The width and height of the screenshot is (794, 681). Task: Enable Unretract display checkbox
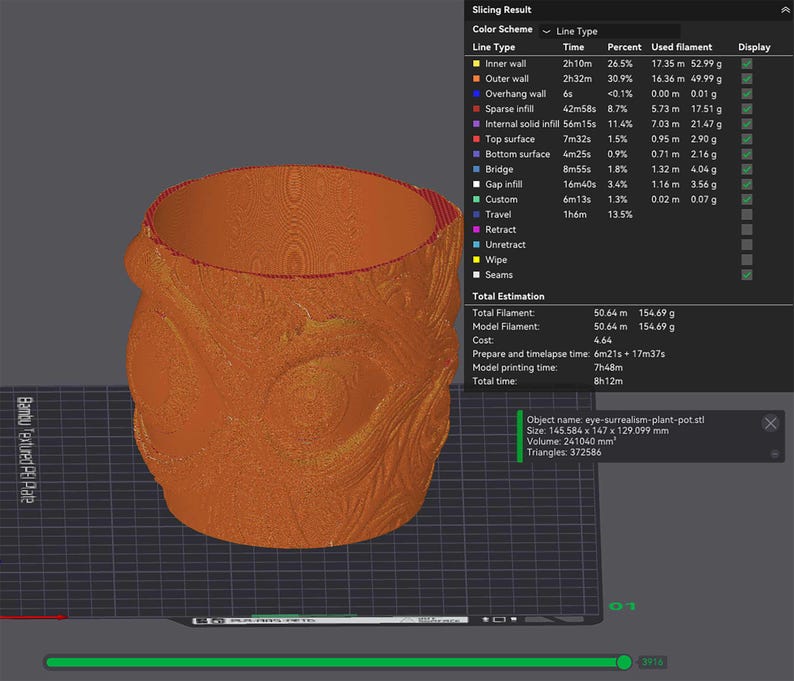(746, 245)
